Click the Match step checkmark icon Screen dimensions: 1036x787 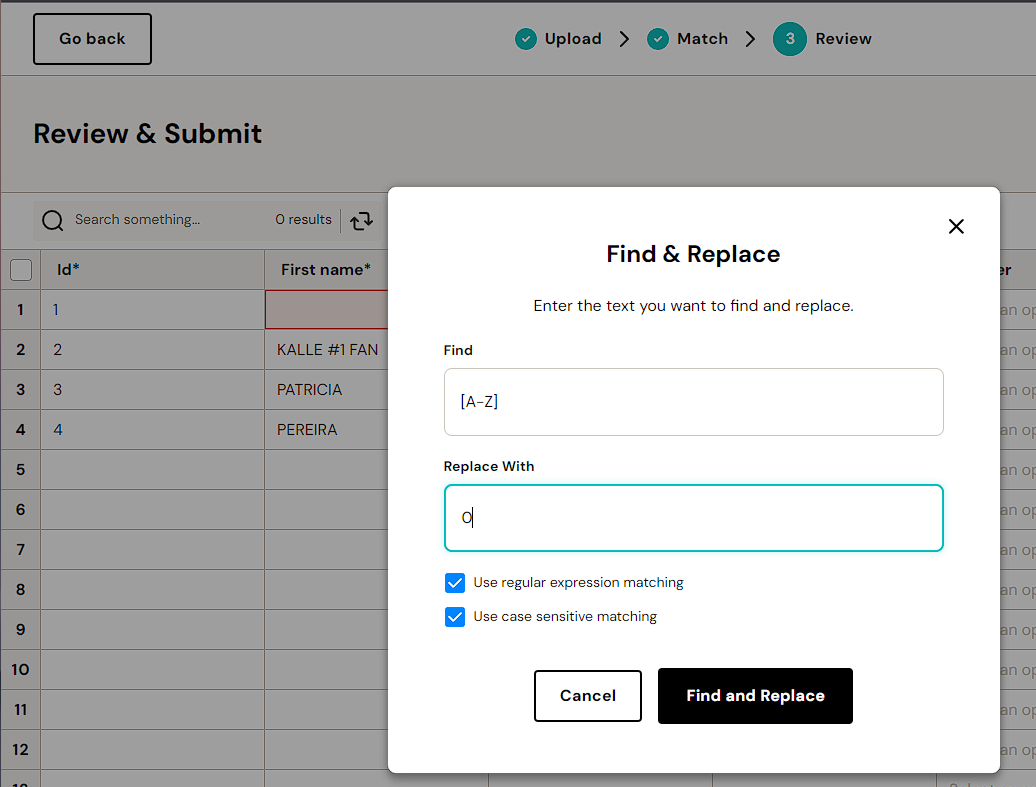click(658, 39)
